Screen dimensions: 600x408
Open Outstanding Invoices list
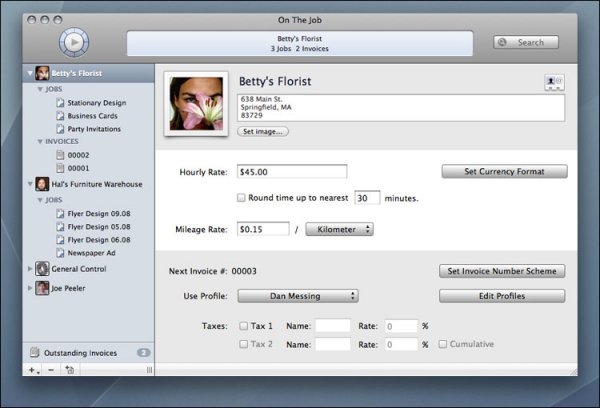[89, 353]
